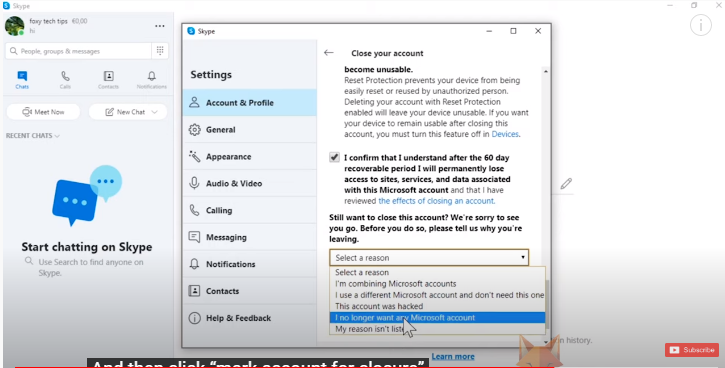Open the Contacts tab in main Skype window
Image resolution: width=725 pixels, height=368 pixels.
(108, 80)
